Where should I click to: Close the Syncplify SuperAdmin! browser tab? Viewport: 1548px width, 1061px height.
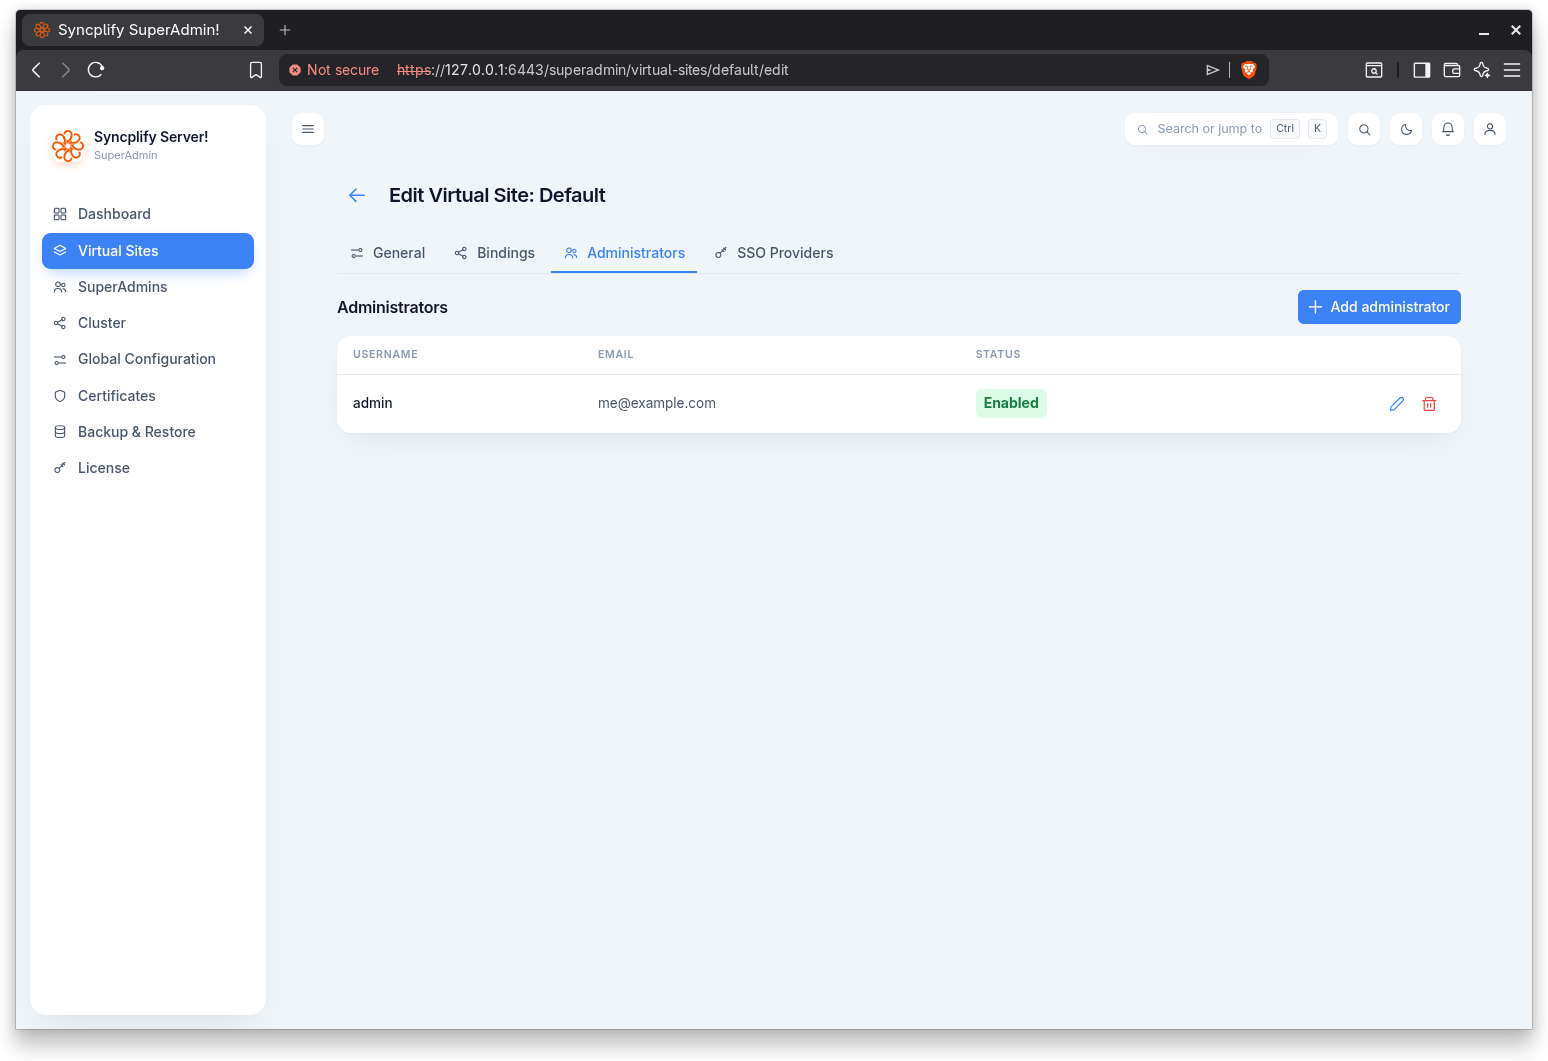(x=248, y=30)
